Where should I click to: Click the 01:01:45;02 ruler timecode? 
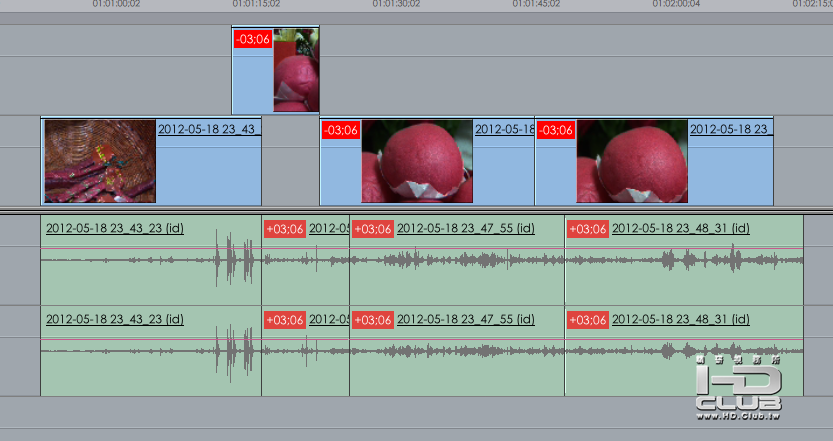(x=536, y=4)
